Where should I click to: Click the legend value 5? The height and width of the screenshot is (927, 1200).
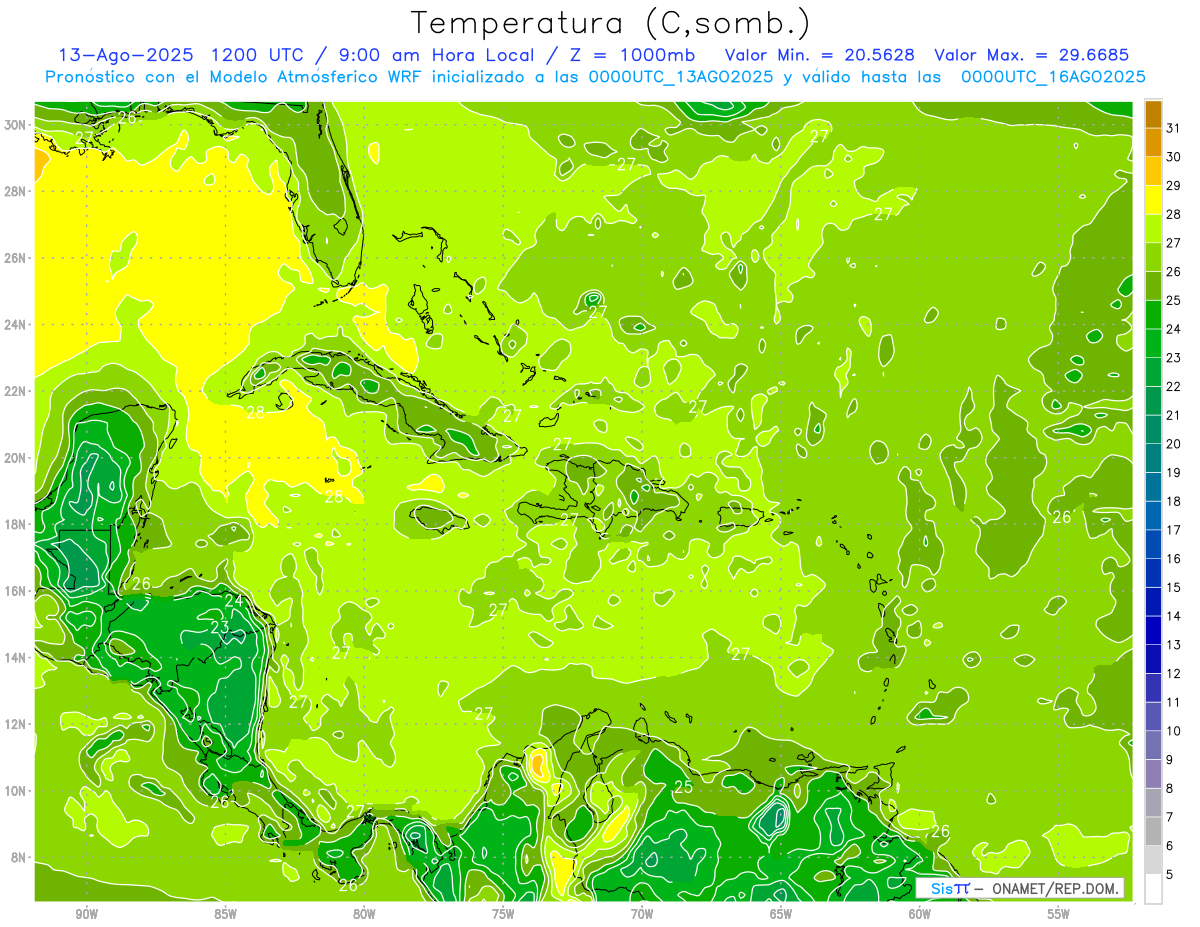(x=1170, y=876)
